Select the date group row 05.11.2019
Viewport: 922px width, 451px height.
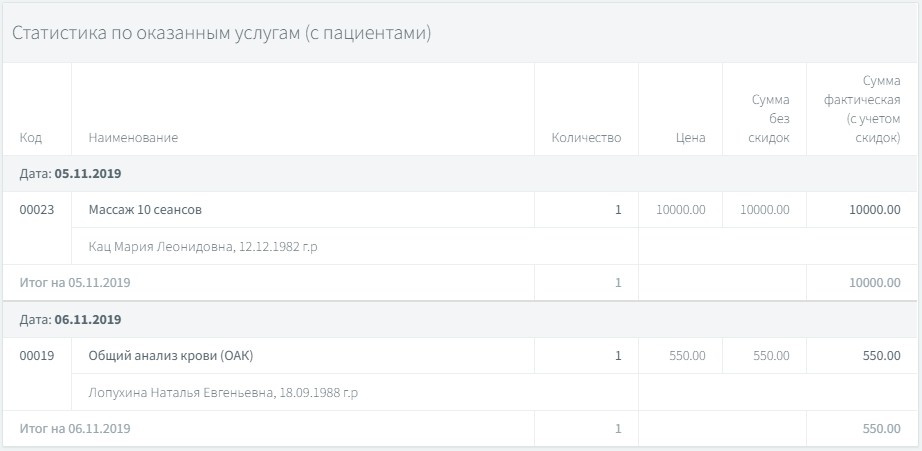tap(461, 173)
